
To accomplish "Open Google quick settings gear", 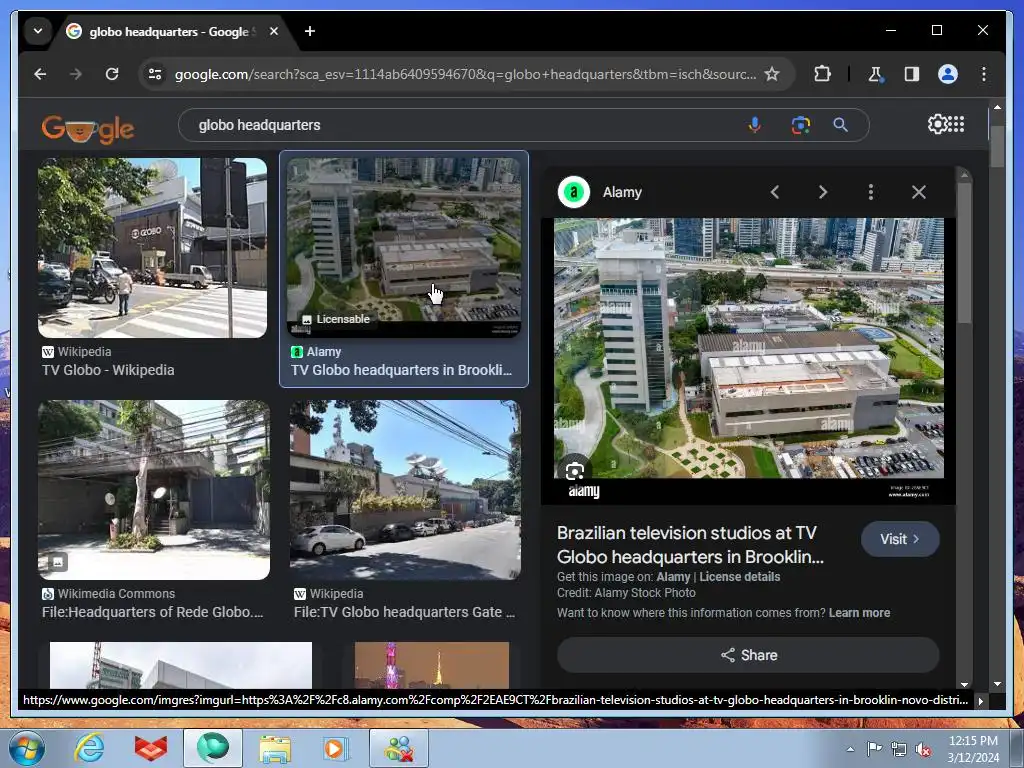I will [936, 124].
